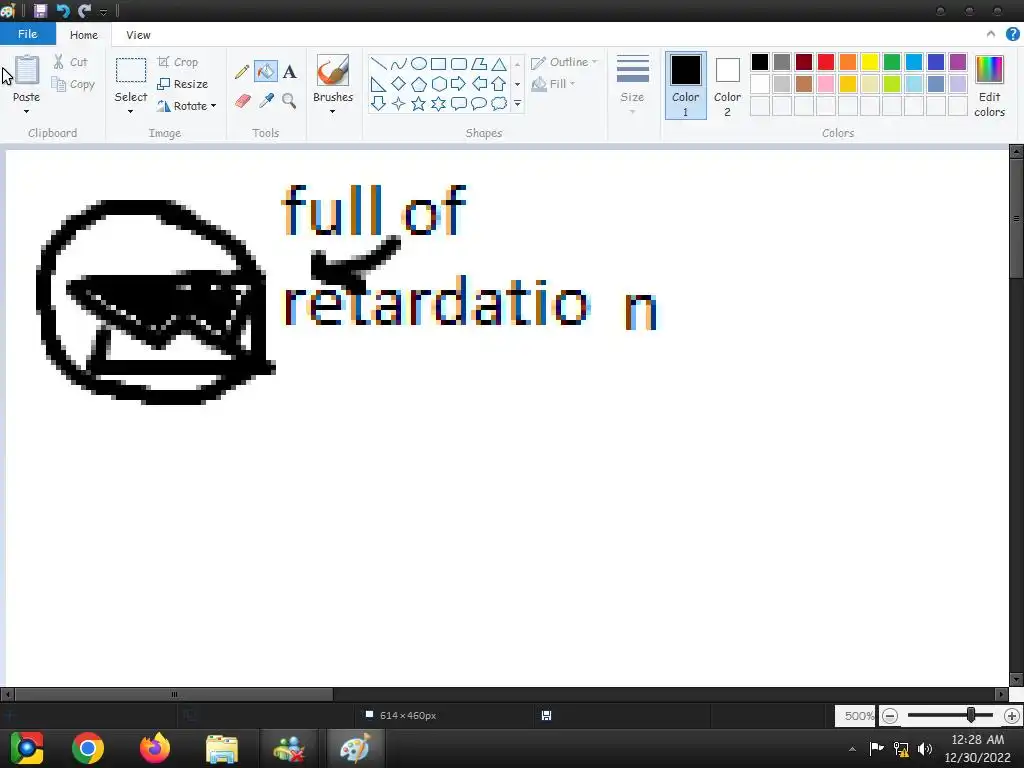The image size is (1024, 768).
Task: Activate Color 2 selector
Action: (728, 86)
